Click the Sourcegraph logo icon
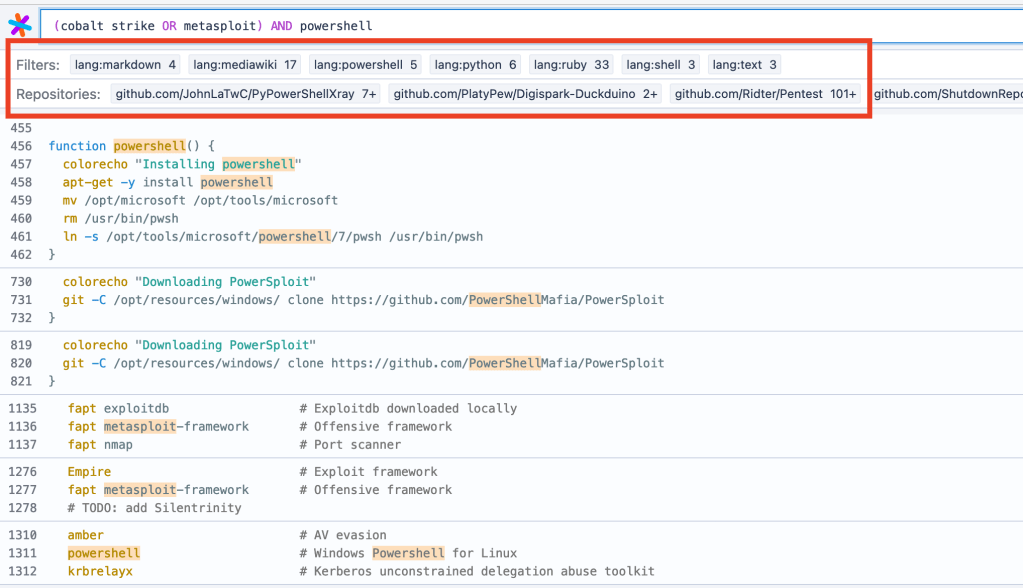 [x=19, y=25]
